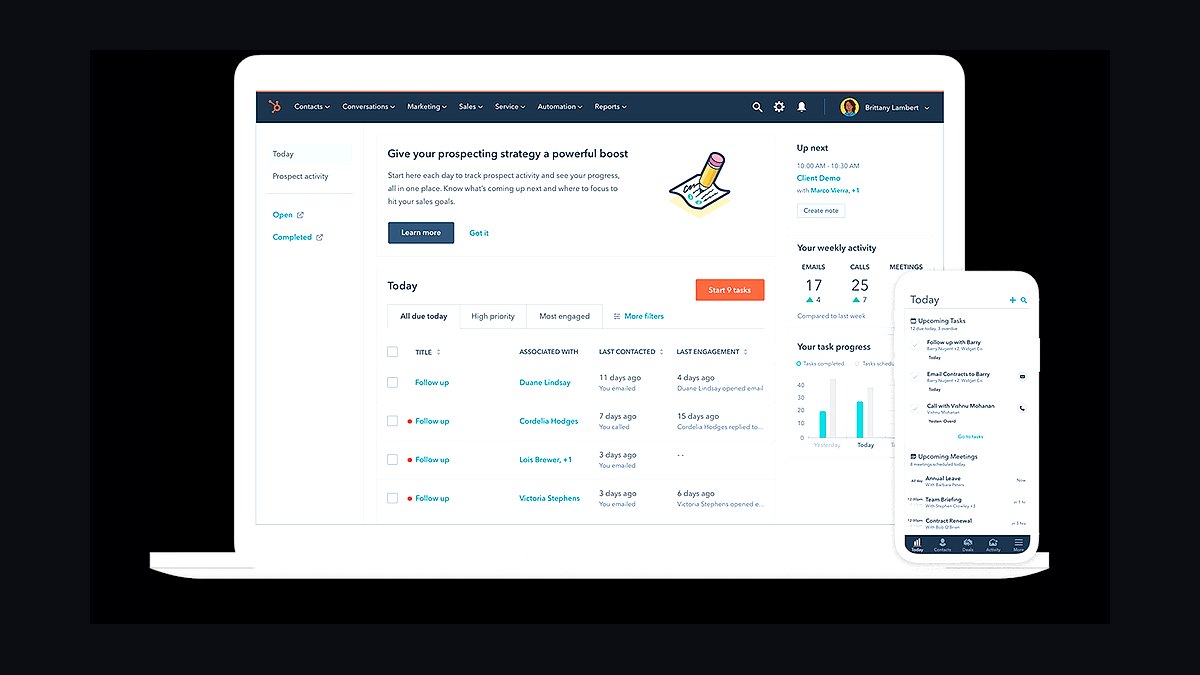Image resolution: width=1200 pixels, height=675 pixels.
Task: Click the teal Today bar in chart
Action: (859, 419)
